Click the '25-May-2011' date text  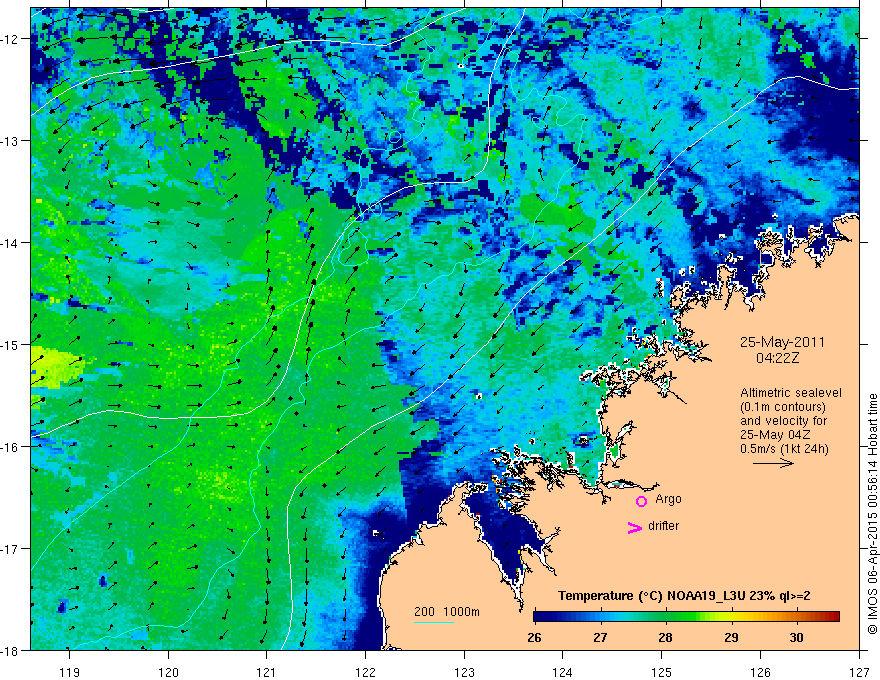[x=782, y=342]
